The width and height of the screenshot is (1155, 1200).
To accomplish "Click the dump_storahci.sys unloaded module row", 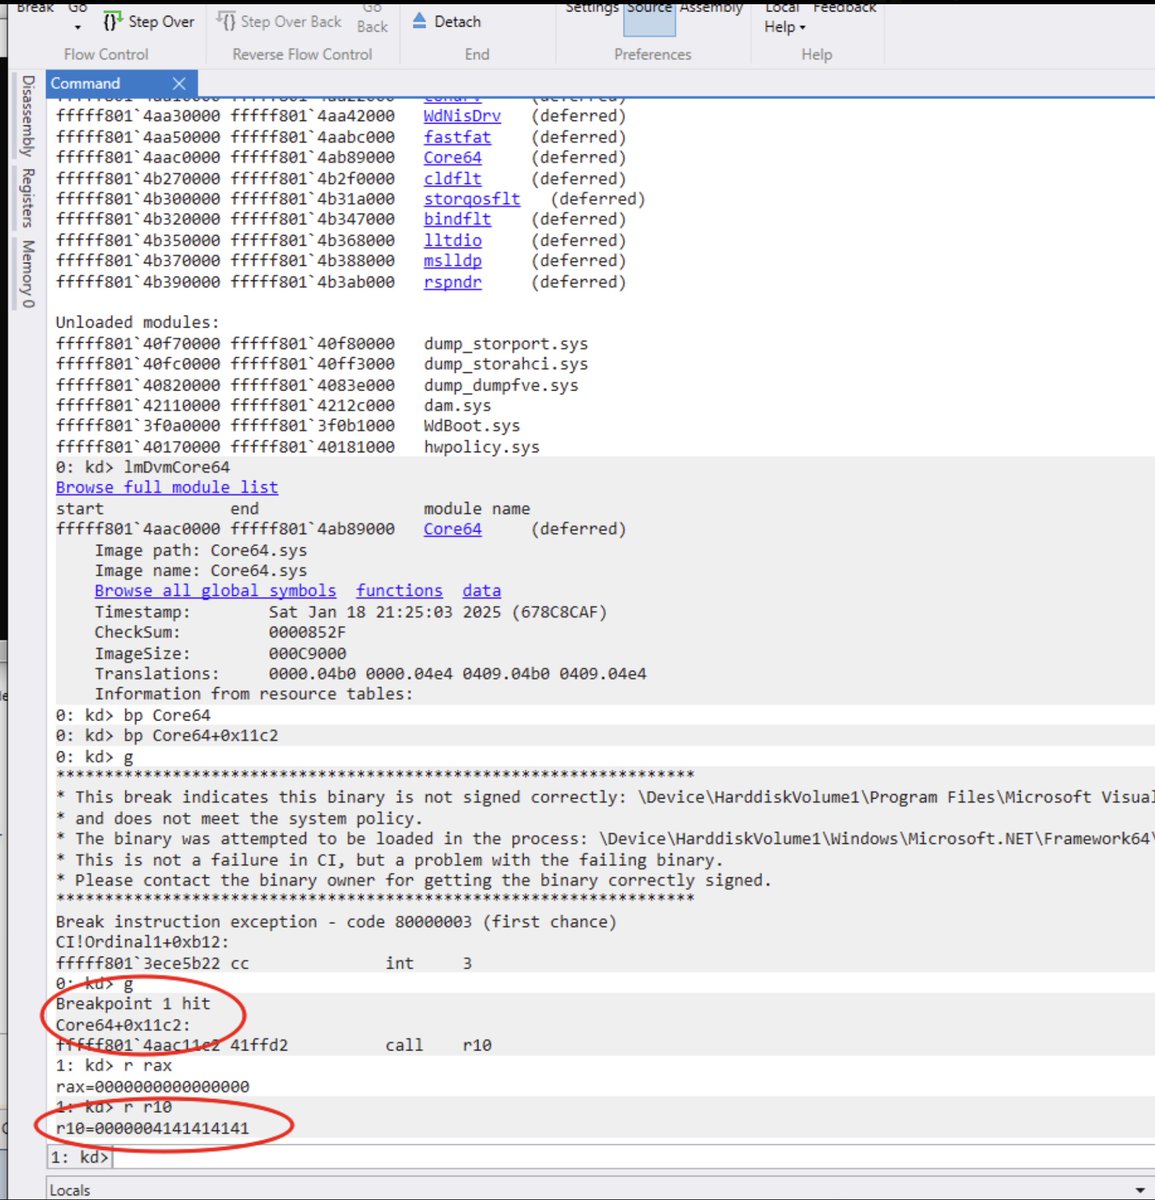I will 321,364.
